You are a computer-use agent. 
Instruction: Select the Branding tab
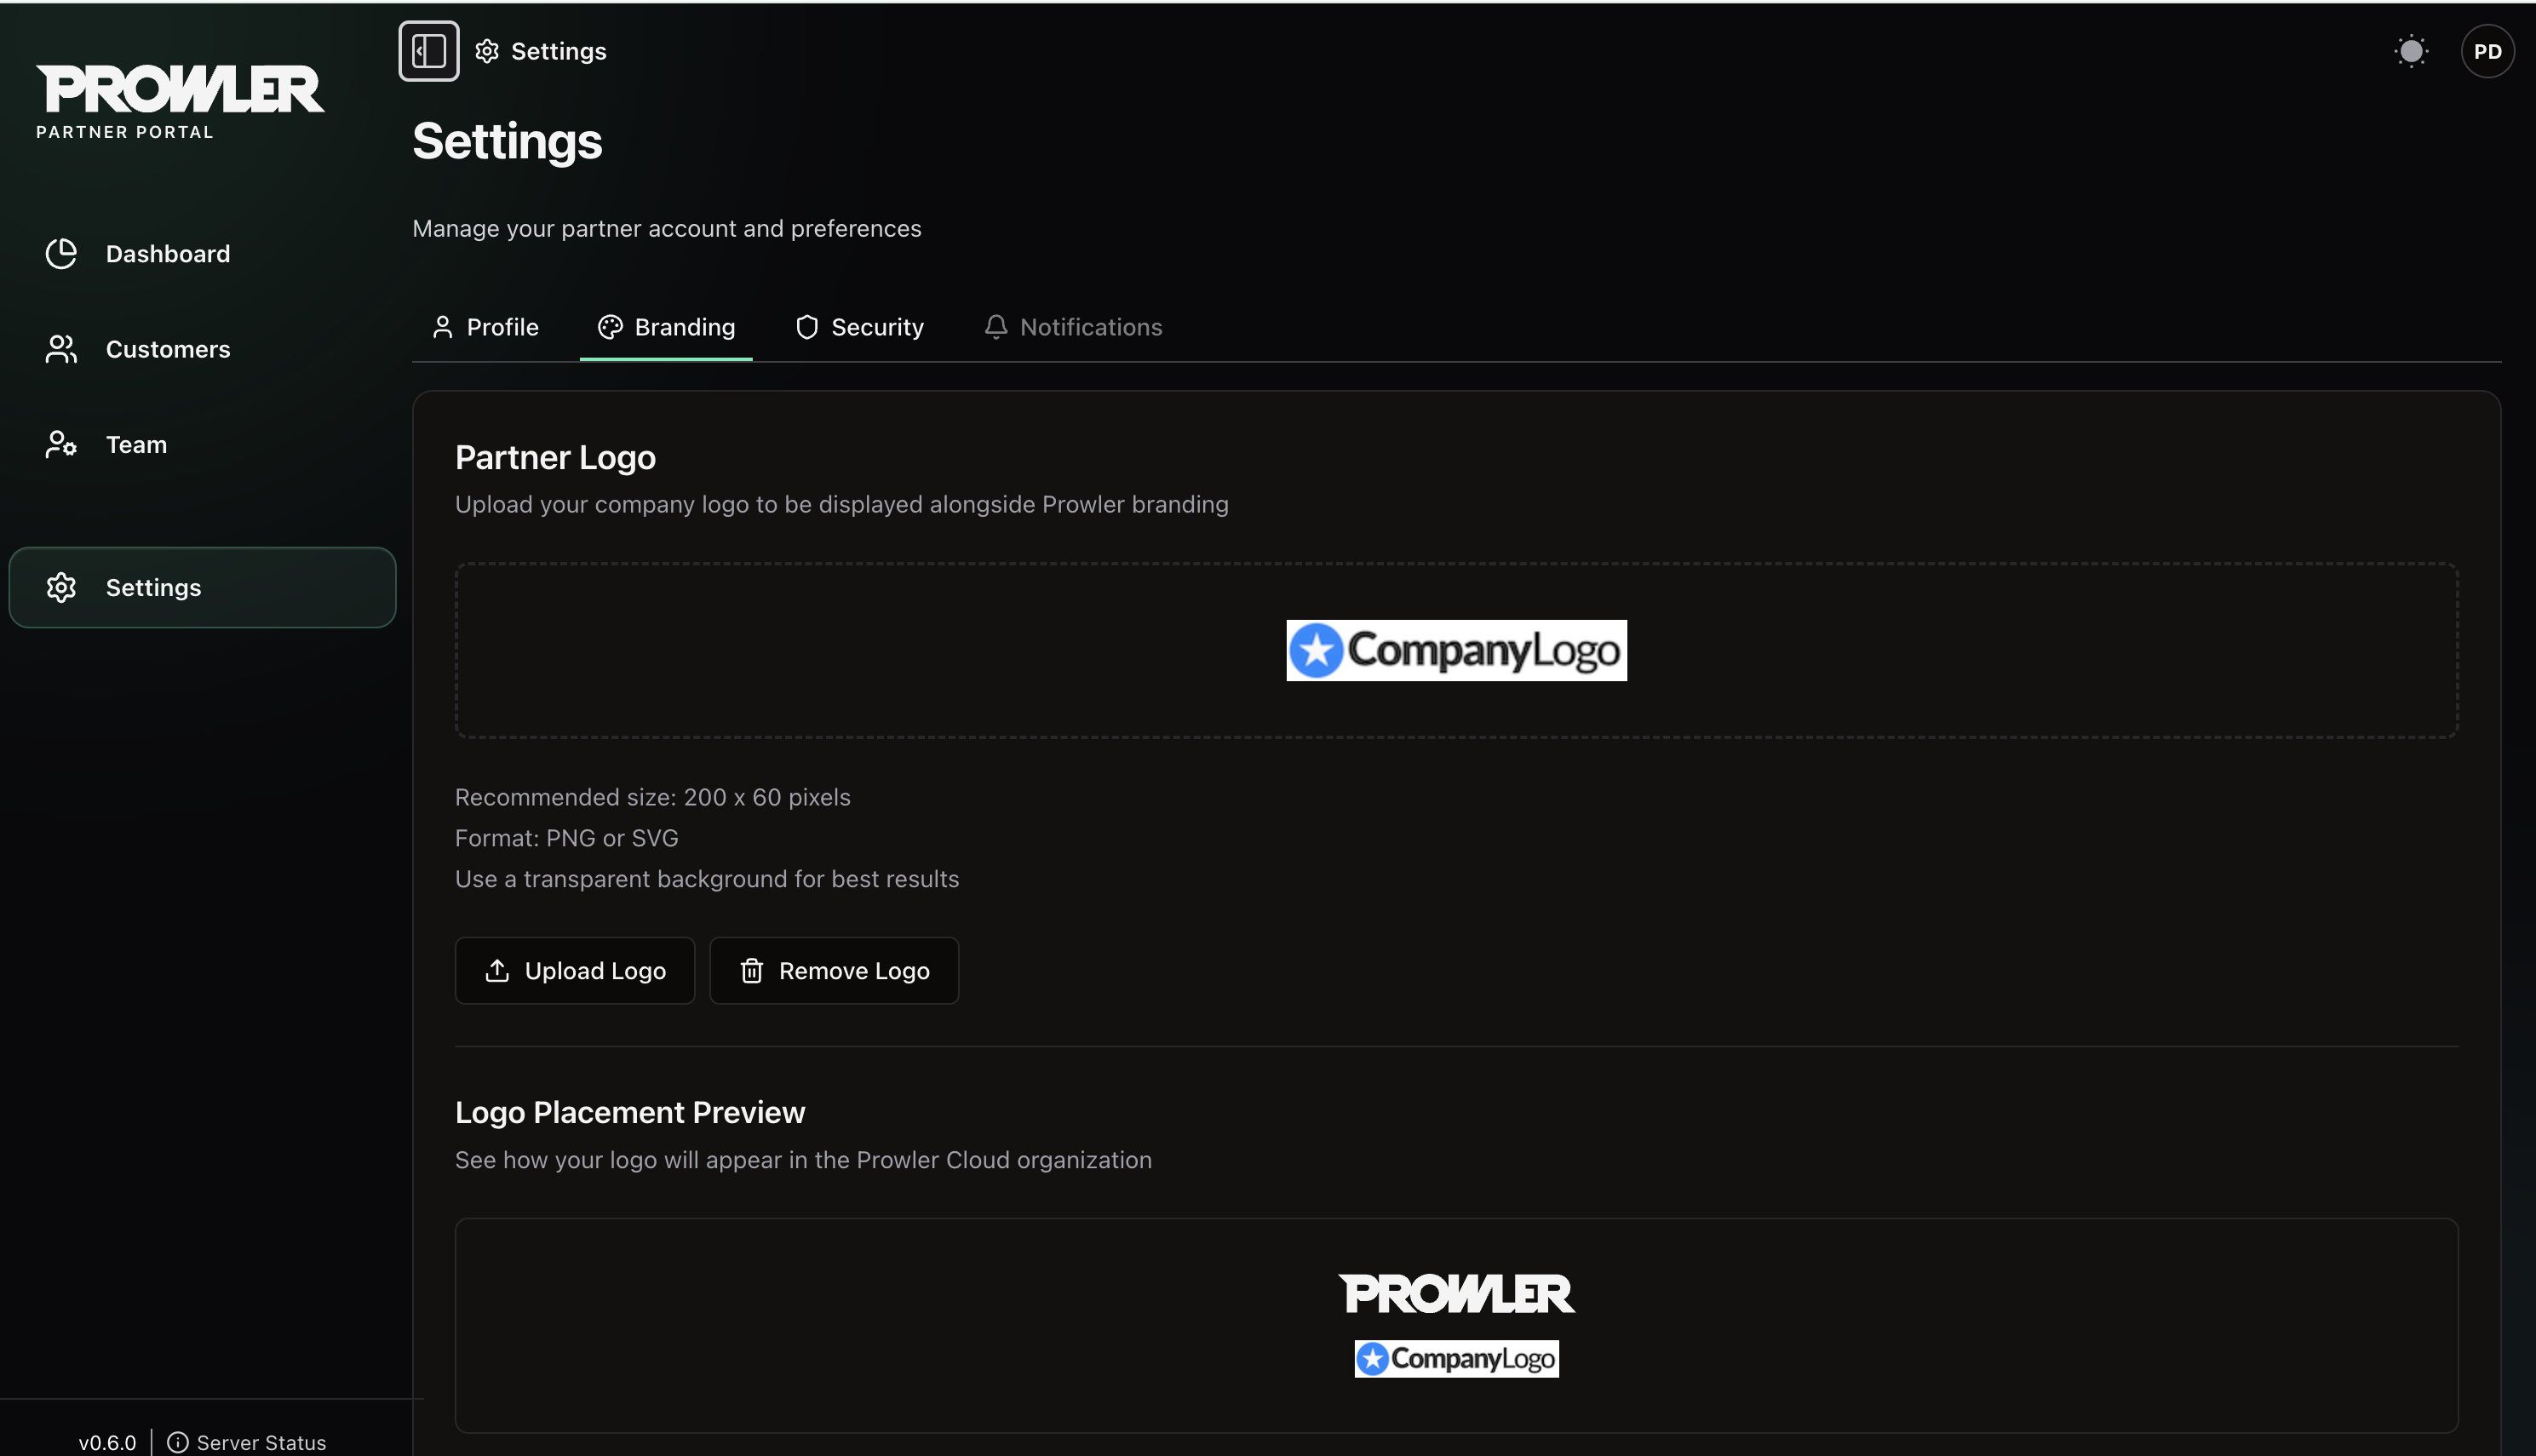666,327
